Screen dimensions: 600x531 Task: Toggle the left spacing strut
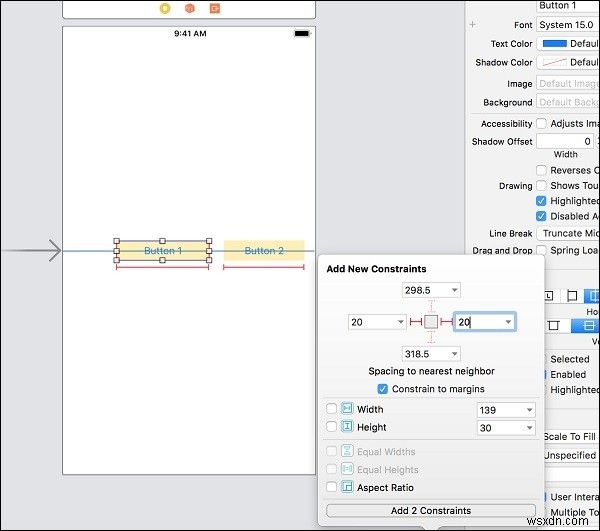tap(416, 322)
